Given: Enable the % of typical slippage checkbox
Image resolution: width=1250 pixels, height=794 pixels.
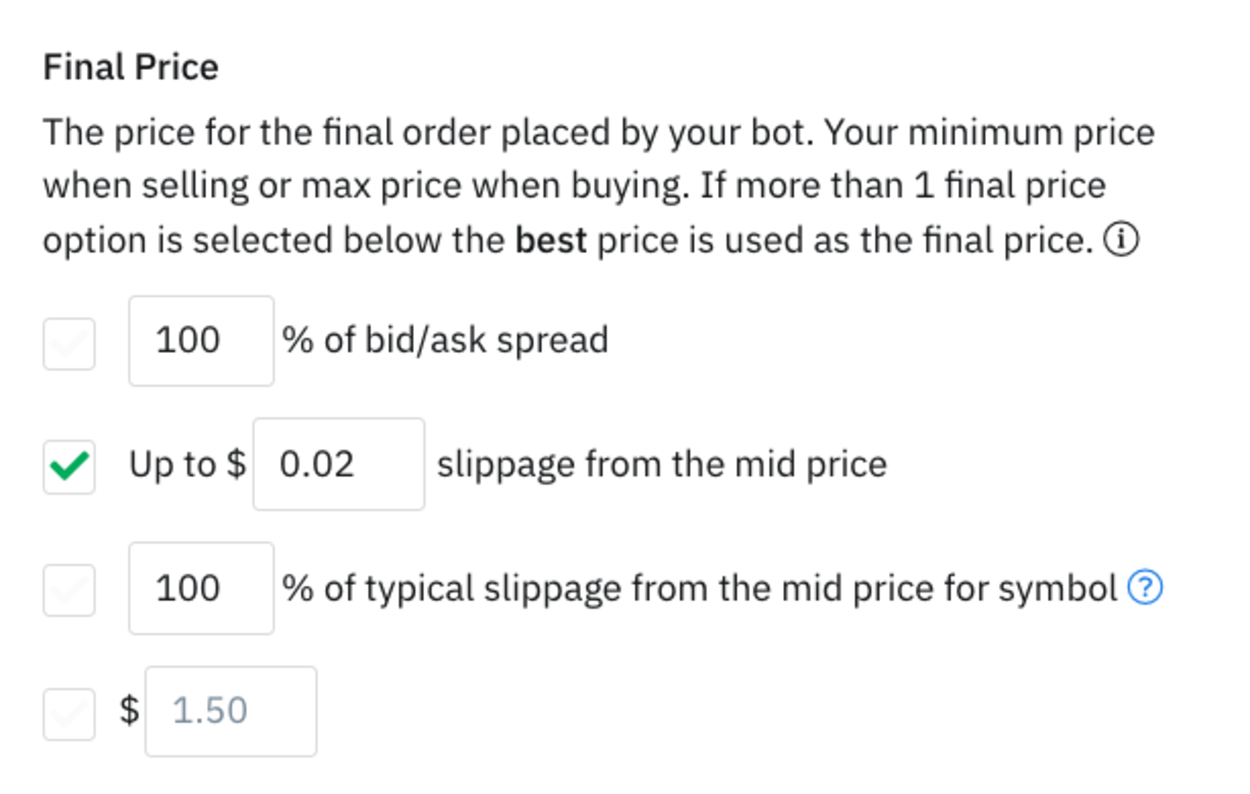Looking at the screenshot, I should click(69, 589).
